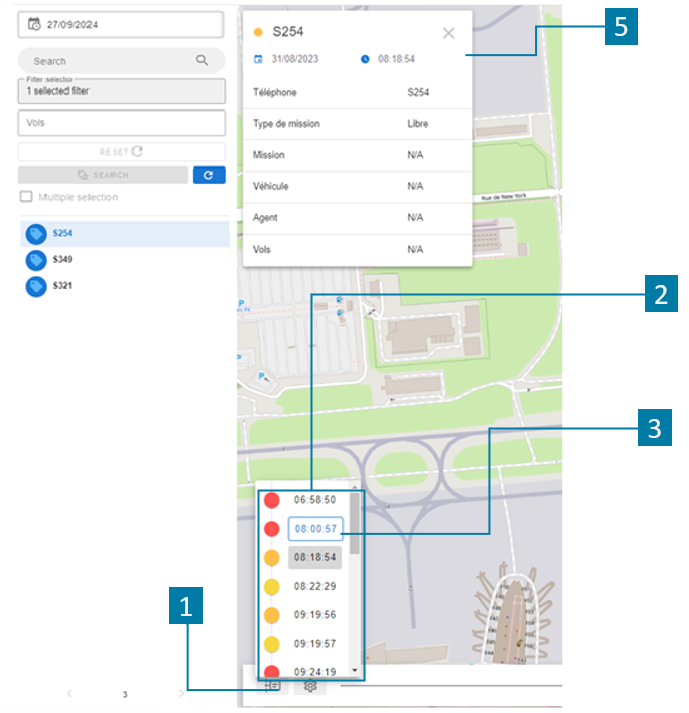Screen dimensions: 689x713
Task: Click the red marker at 06:58:50
Action: tap(272, 500)
